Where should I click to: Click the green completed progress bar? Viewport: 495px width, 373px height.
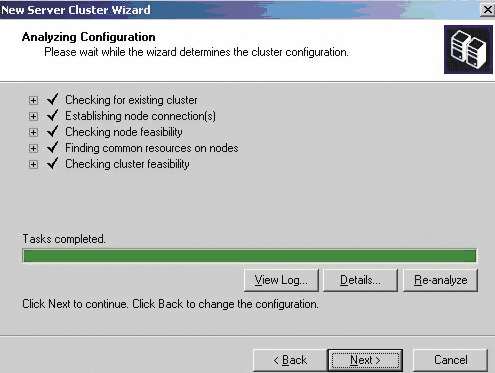click(250, 256)
